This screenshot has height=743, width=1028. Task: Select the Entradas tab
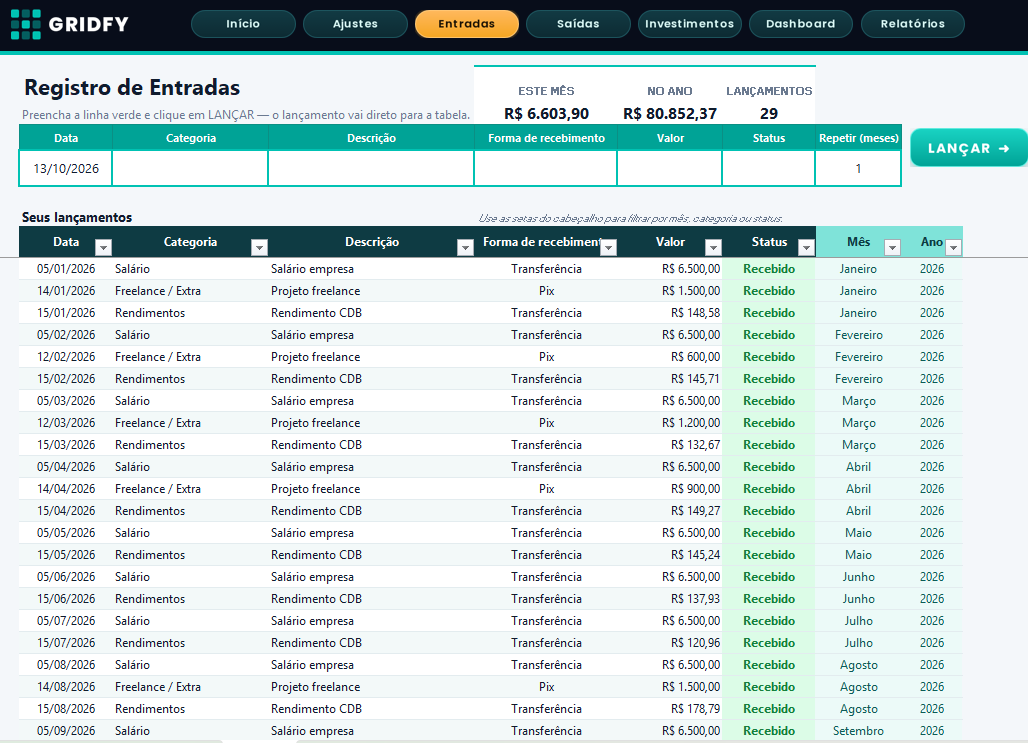point(467,24)
